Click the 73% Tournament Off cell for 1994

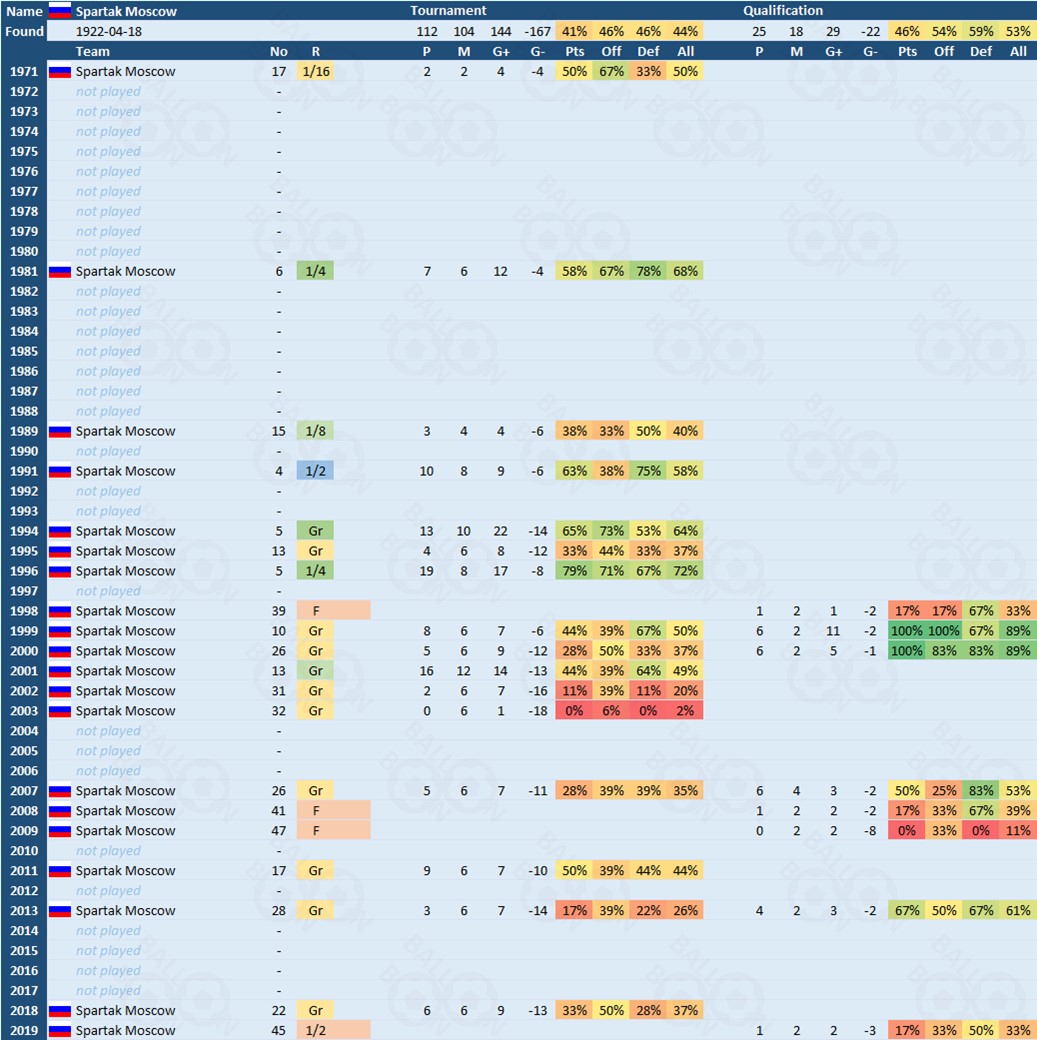coord(611,531)
